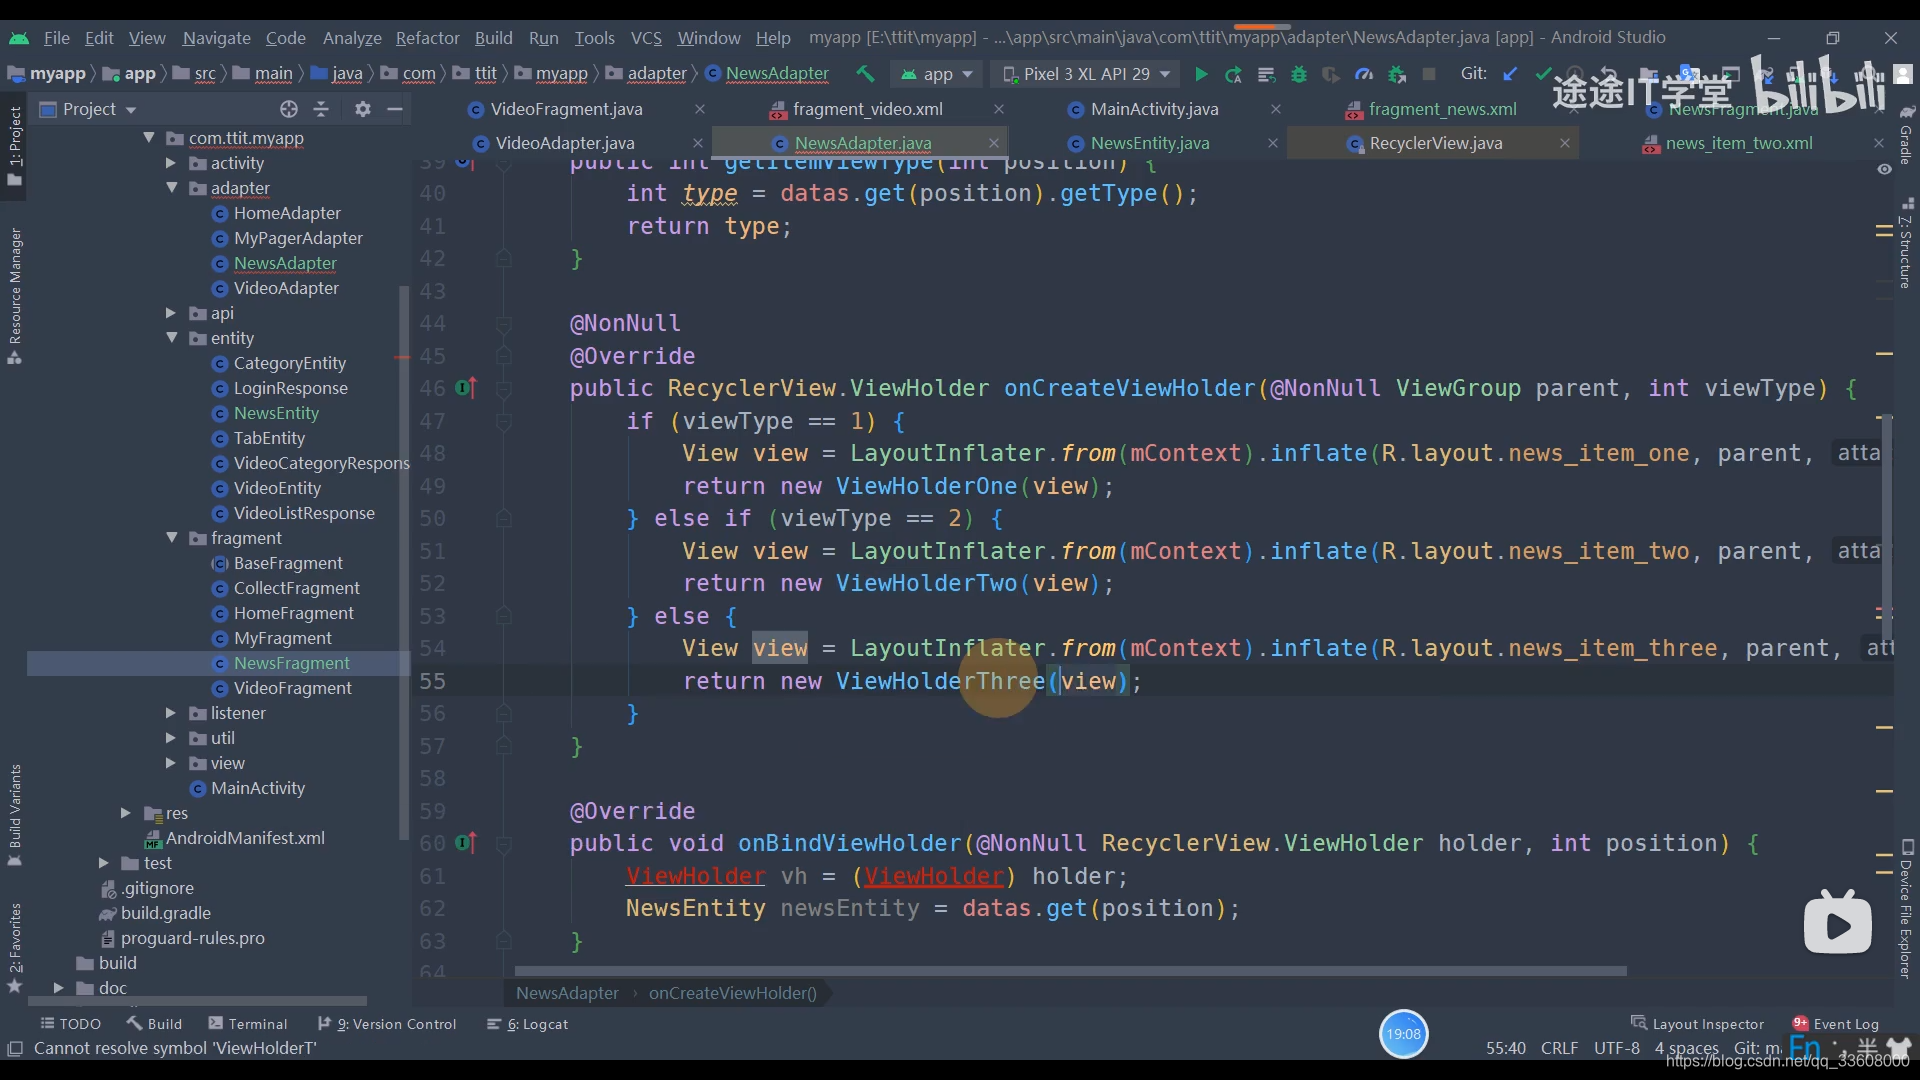Hide the Project panel with minus icon
The height and width of the screenshot is (1080, 1920).
click(395, 109)
